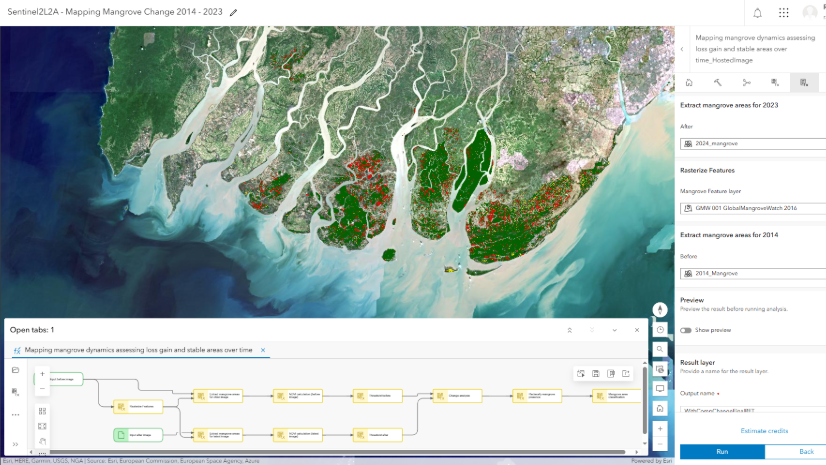The height and width of the screenshot is (465, 826).
Task: Open the app launcher grid
Action: click(783, 13)
